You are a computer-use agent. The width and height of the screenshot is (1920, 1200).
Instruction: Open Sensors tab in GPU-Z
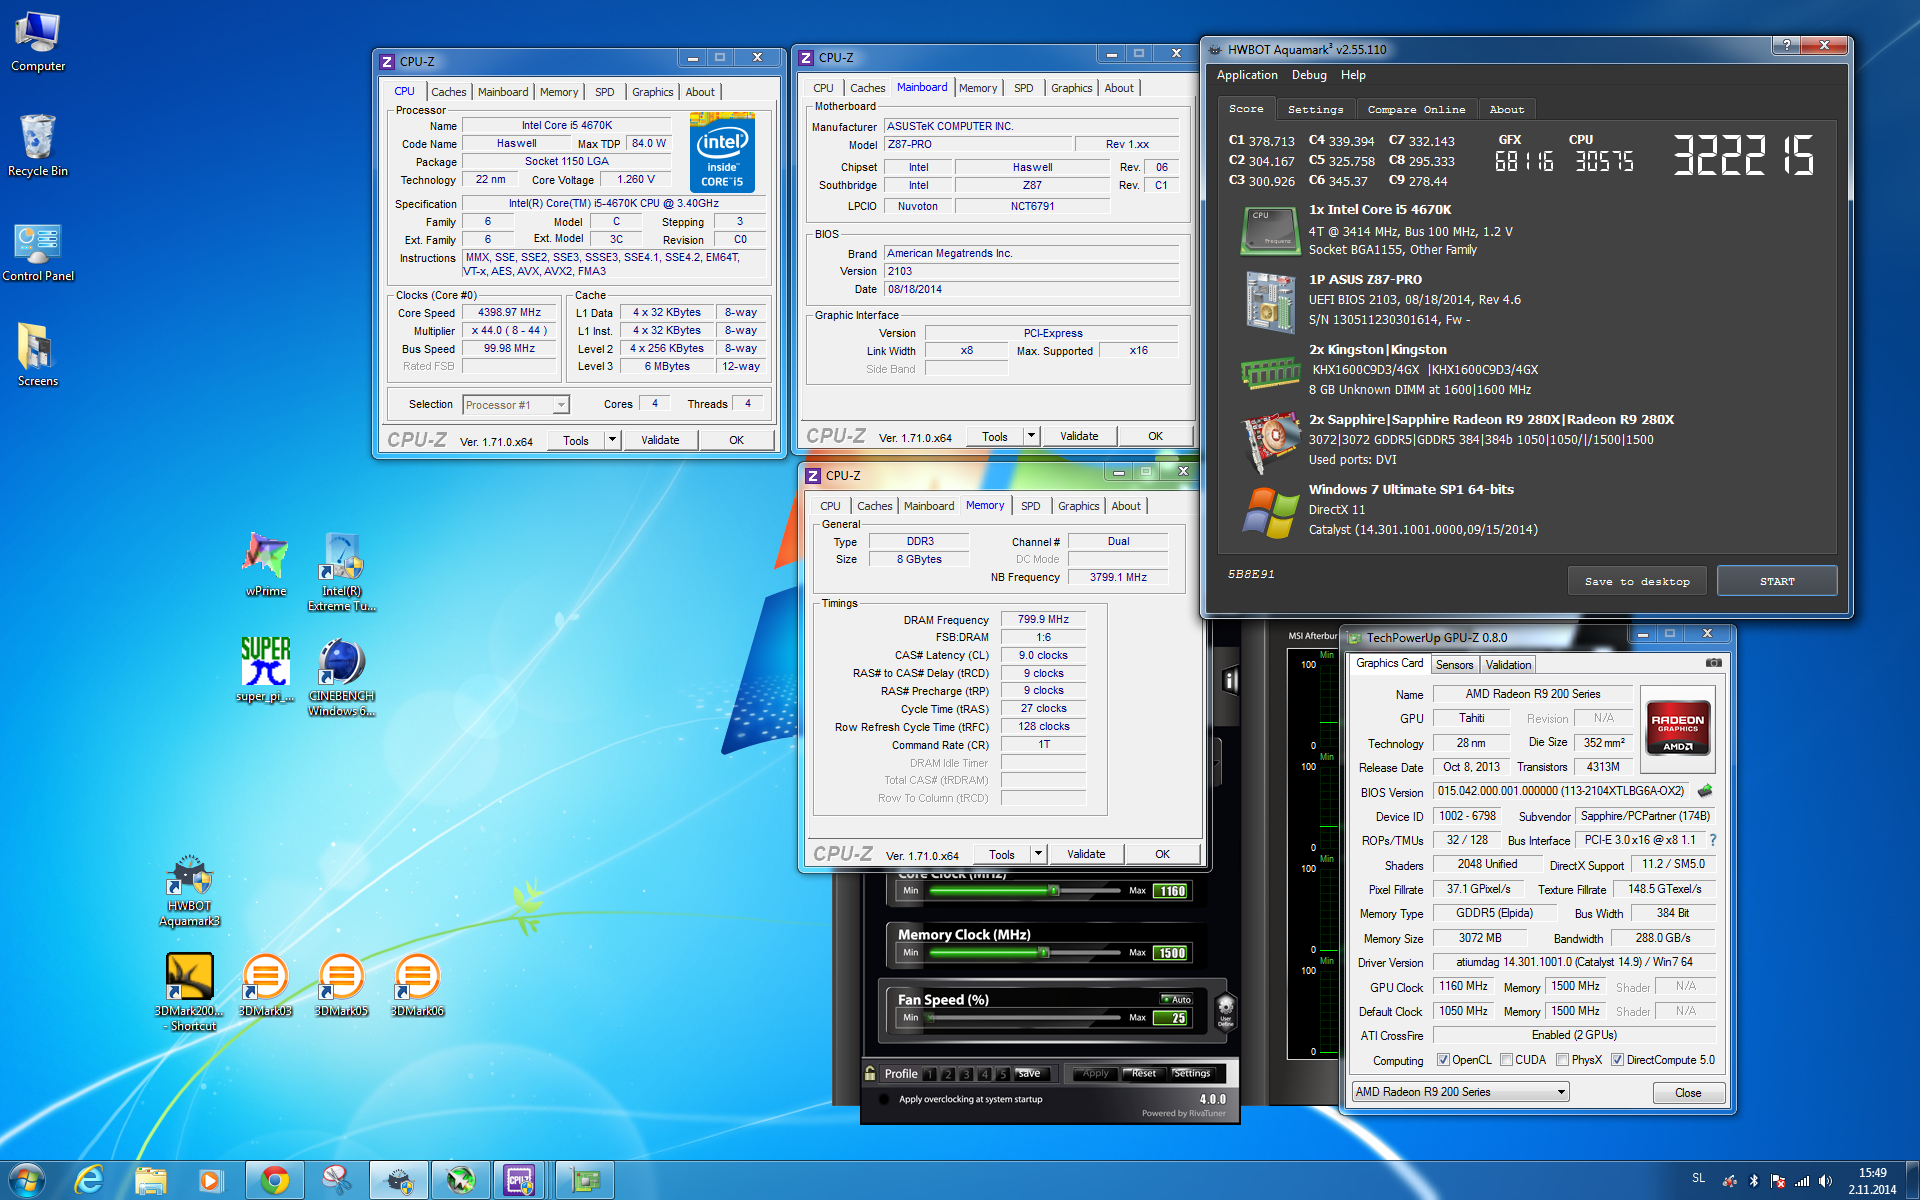(1454, 665)
